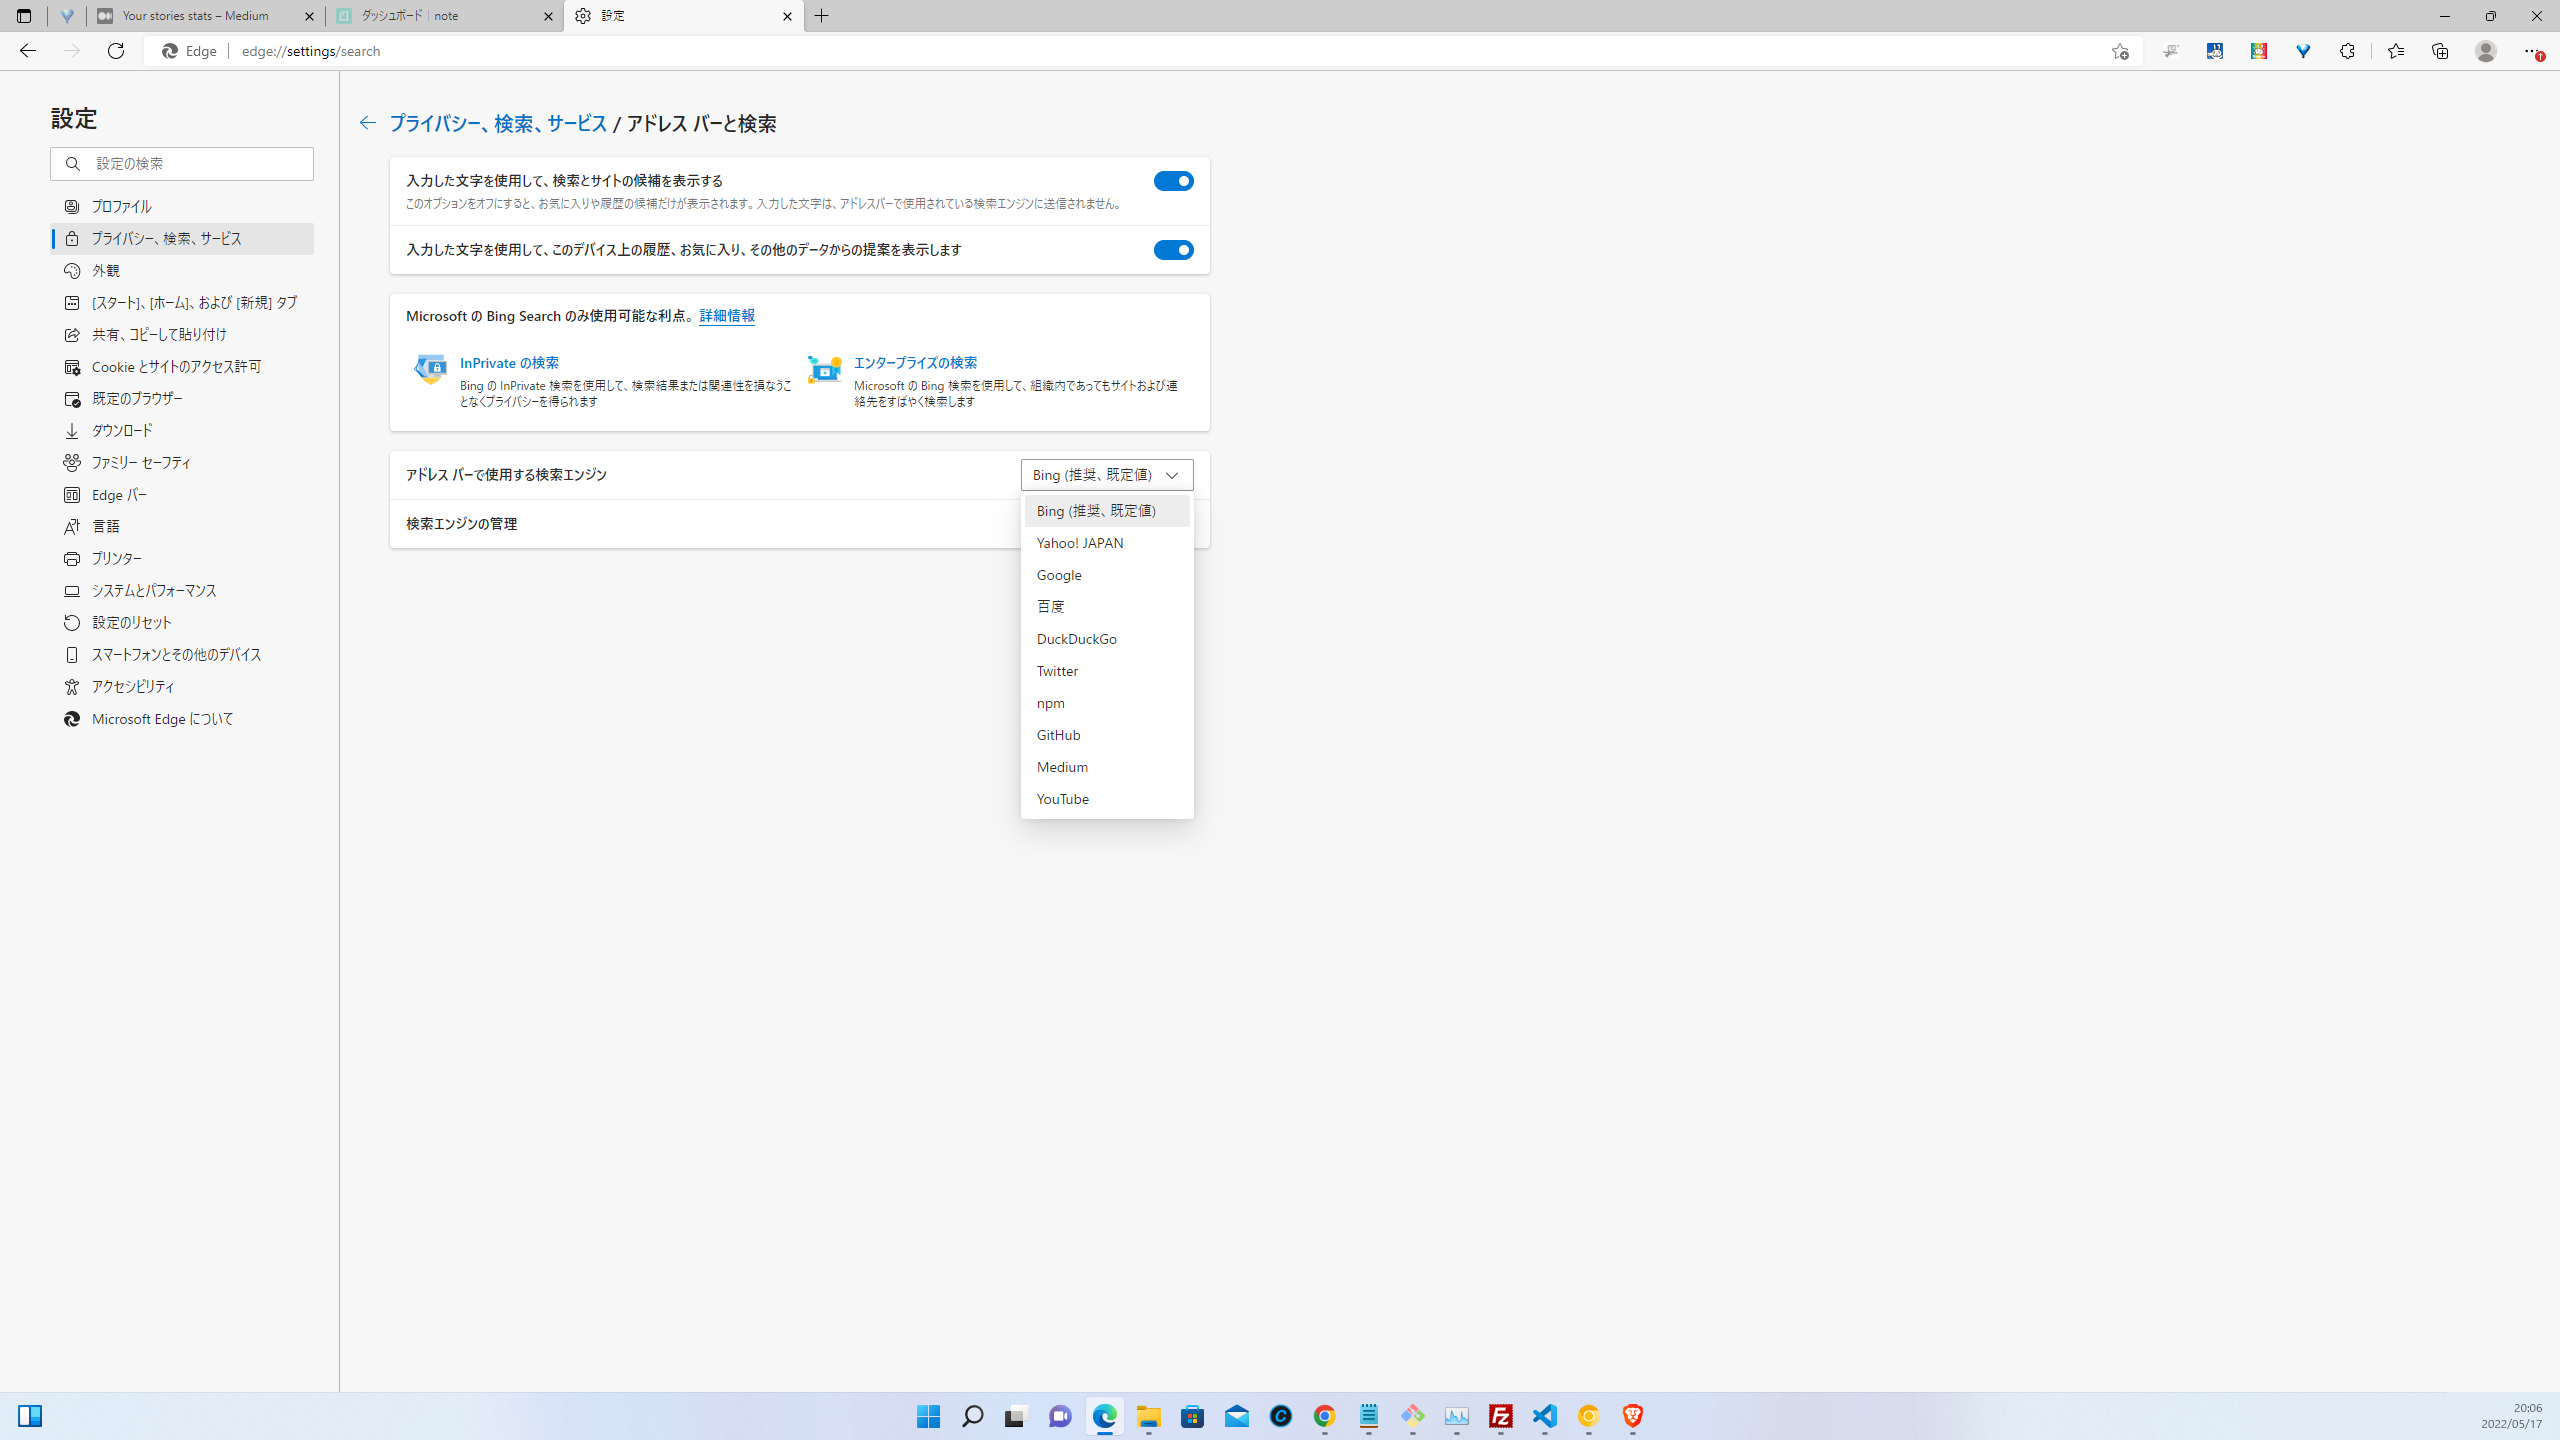Open Google Chrome from taskbar
Image resolution: width=2560 pixels, height=1440 pixels.
pyautogui.click(x=1324, y=1416)
